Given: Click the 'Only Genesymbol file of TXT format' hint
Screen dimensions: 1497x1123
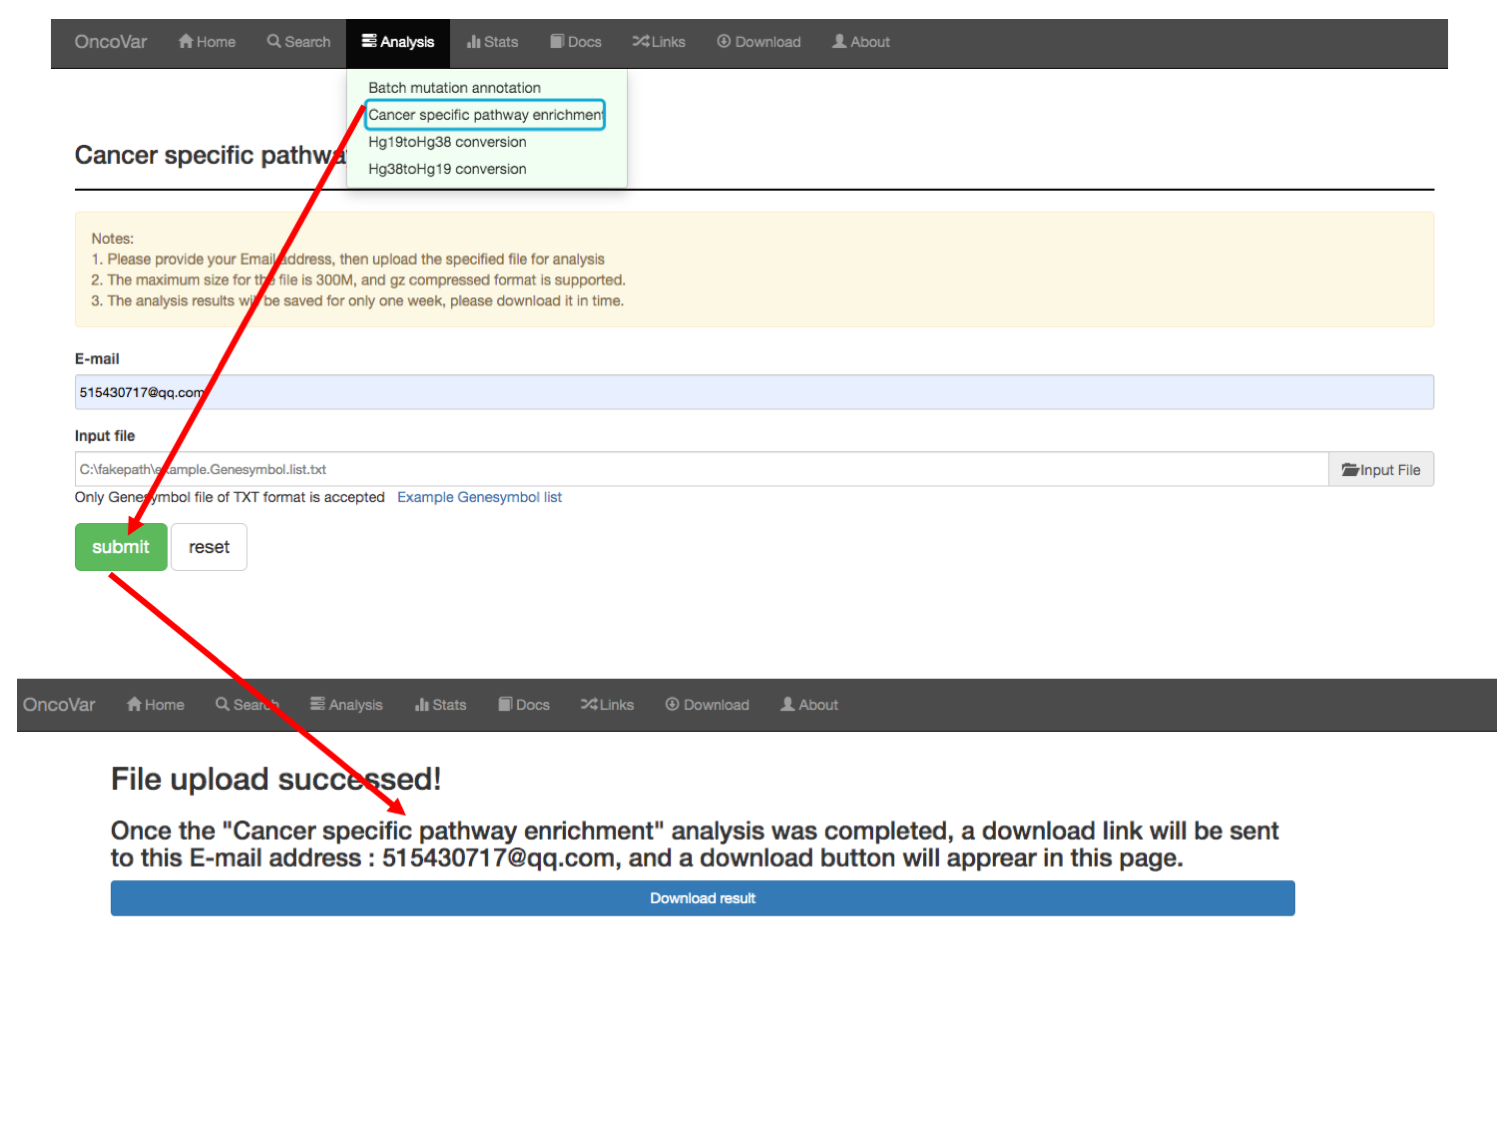Looking at the screenshot, I should (230, 497).
